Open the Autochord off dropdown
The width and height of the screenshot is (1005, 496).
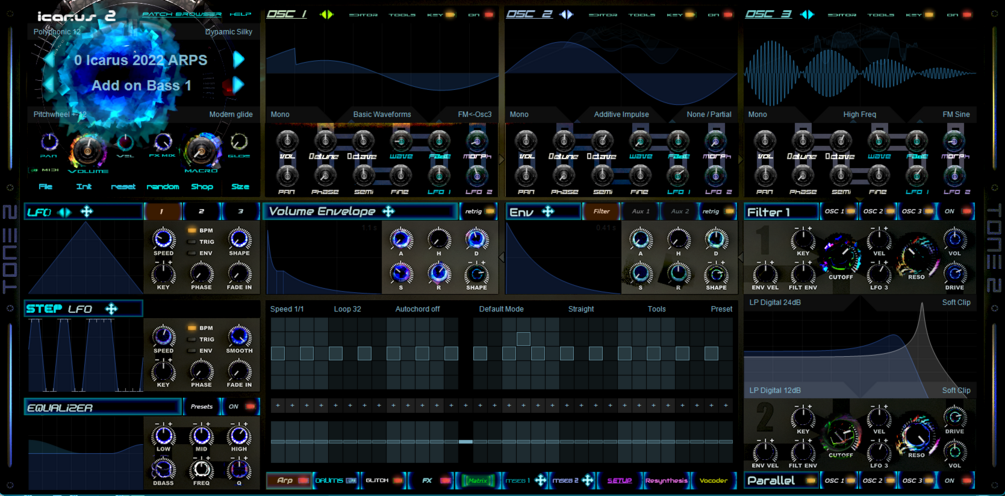point(417,309)
